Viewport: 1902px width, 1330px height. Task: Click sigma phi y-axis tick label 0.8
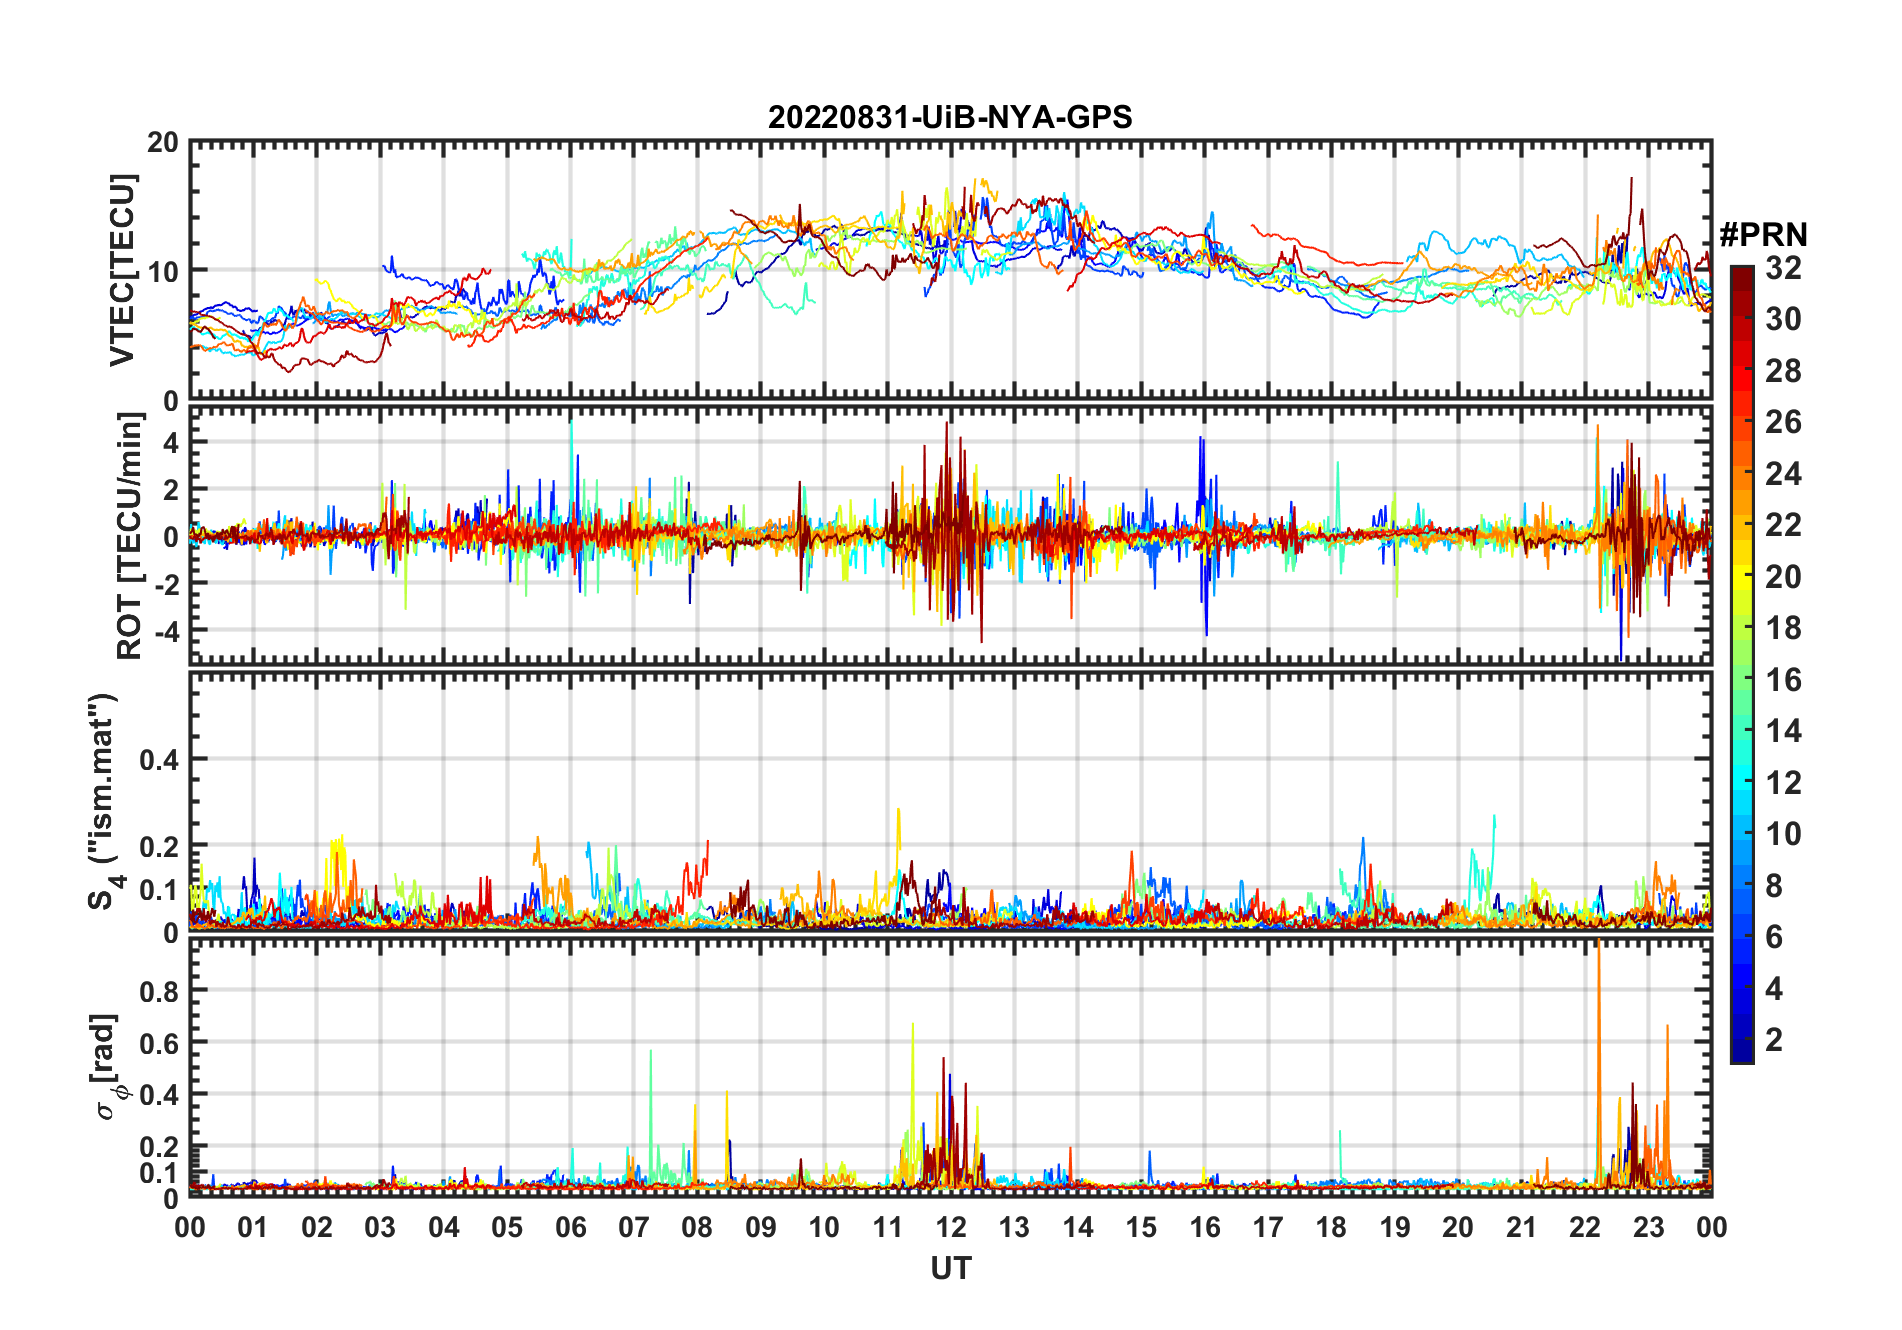(159, 991)
